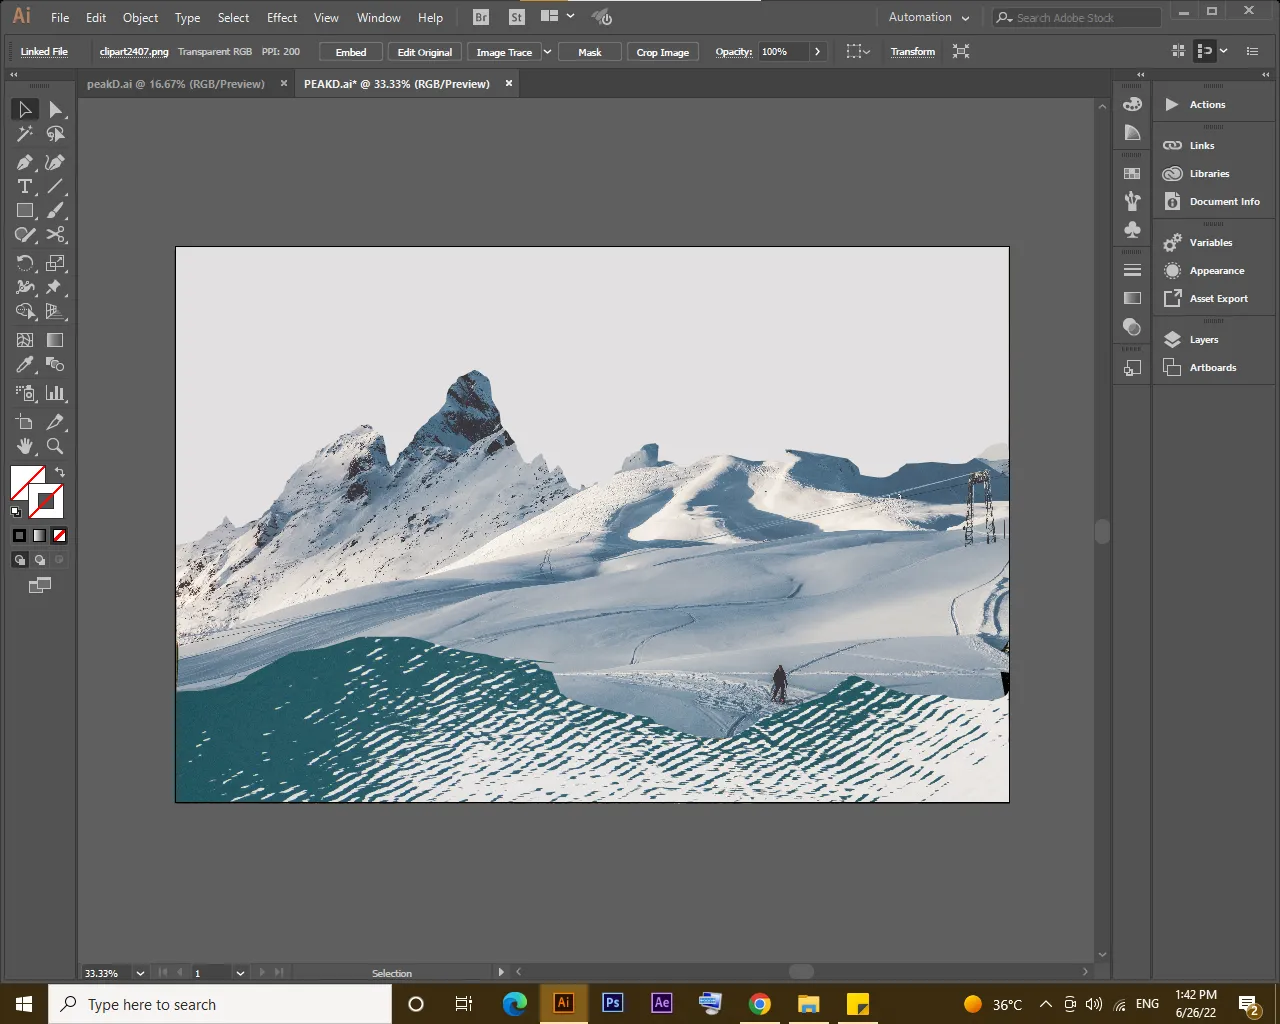
Task: Click the Embed button
Action: pyautogui.click(x=351, y=52)
